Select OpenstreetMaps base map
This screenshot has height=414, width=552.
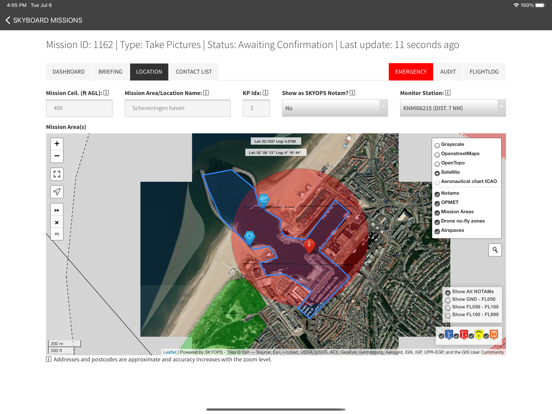click(x=437, y=154)
